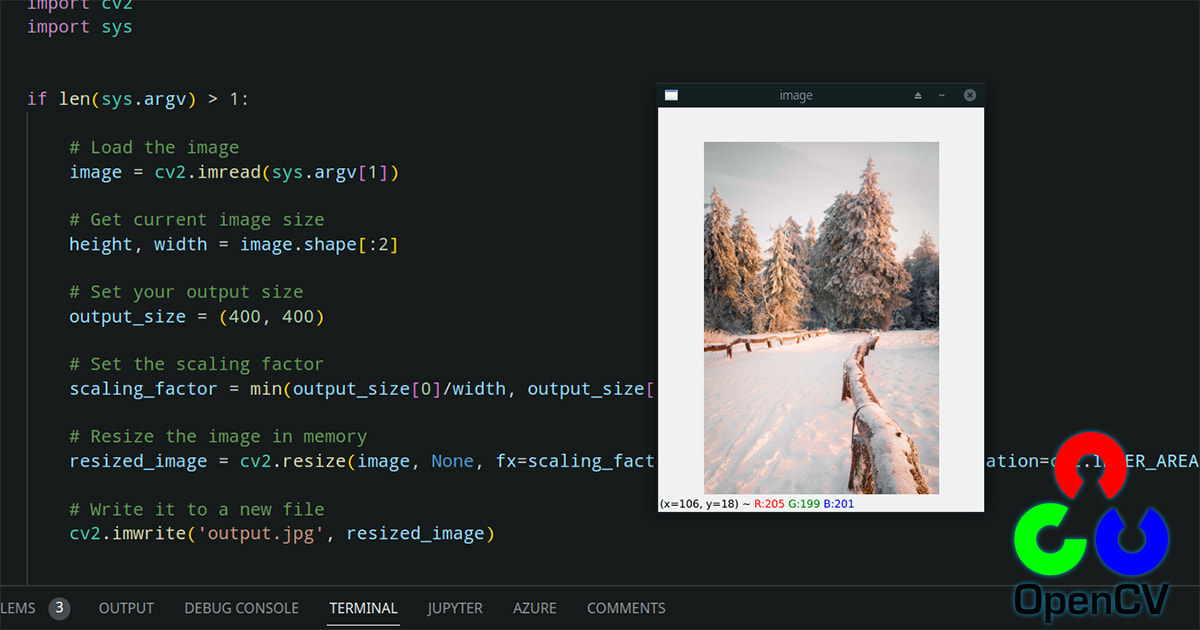View the COMMENTS tab
The width and height of the screenshot is (1200, 630).
[x=626, y=608]
